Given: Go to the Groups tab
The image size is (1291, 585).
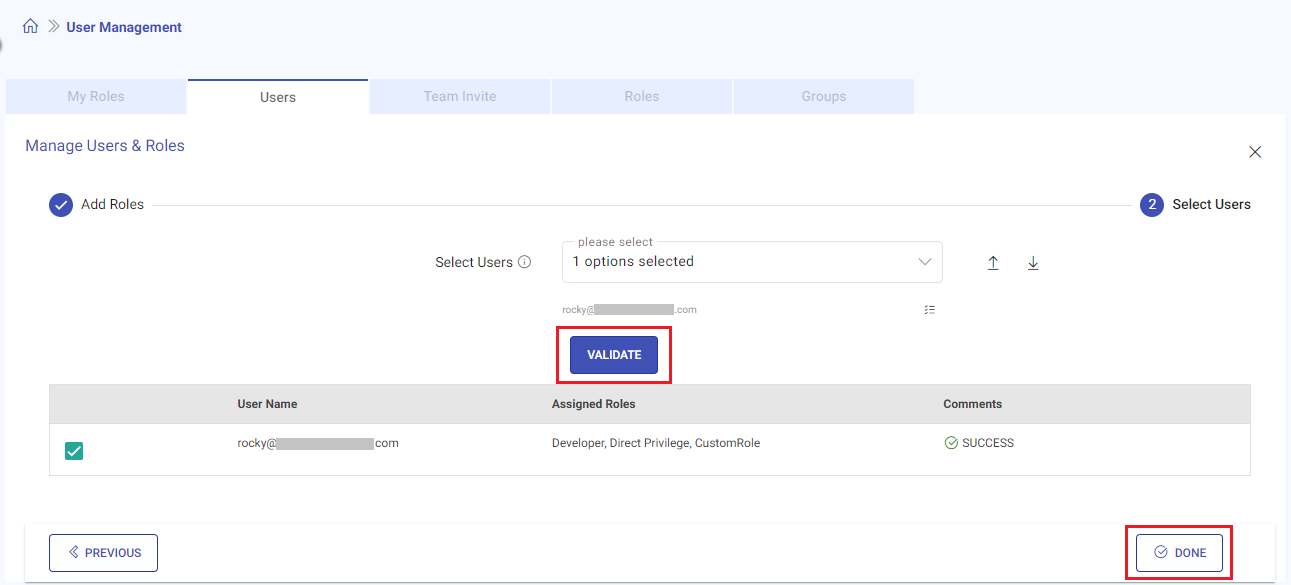Looking at the screenshot, I should (x=823, y=97).
